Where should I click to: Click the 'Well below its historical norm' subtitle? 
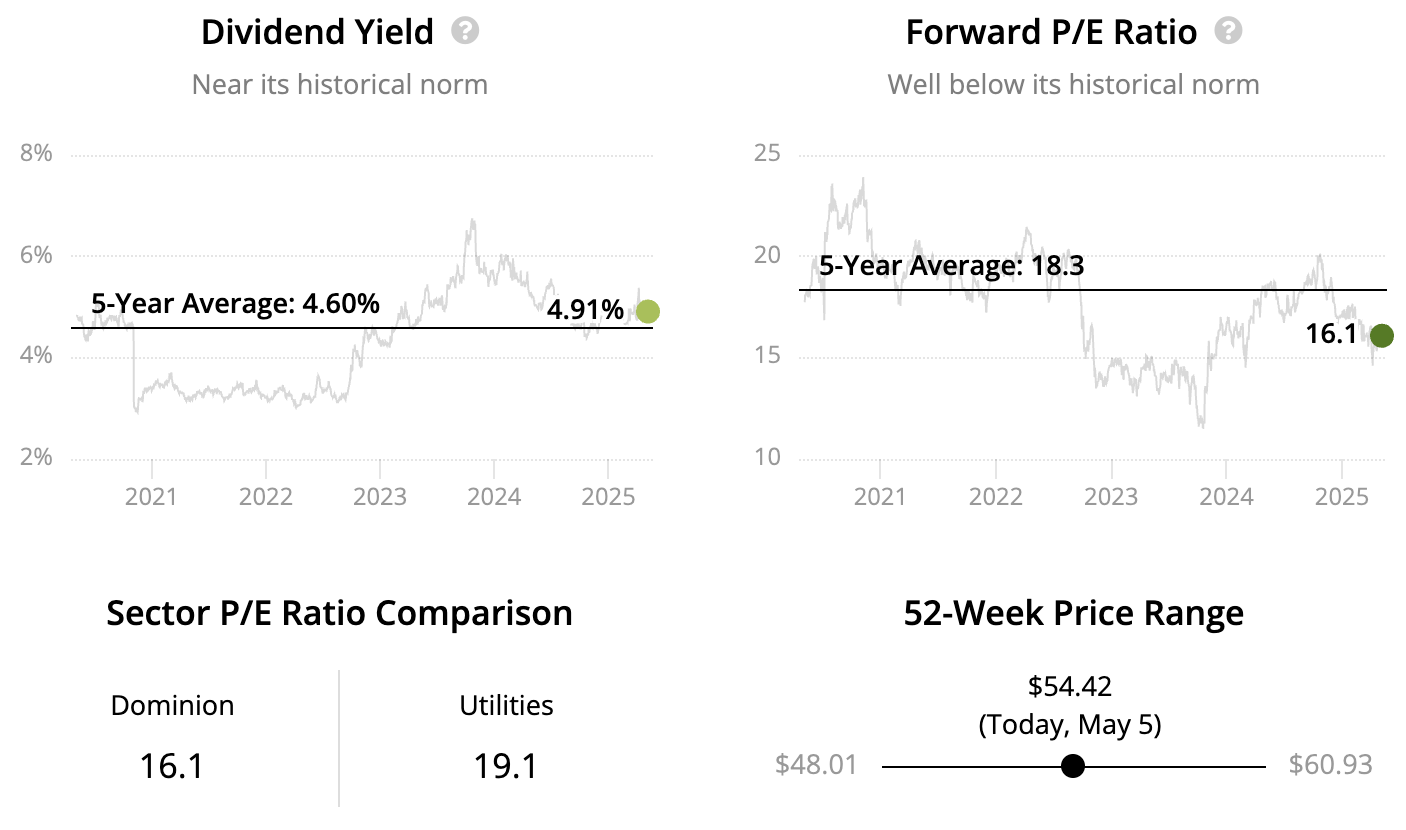(x=1073, y=84)
